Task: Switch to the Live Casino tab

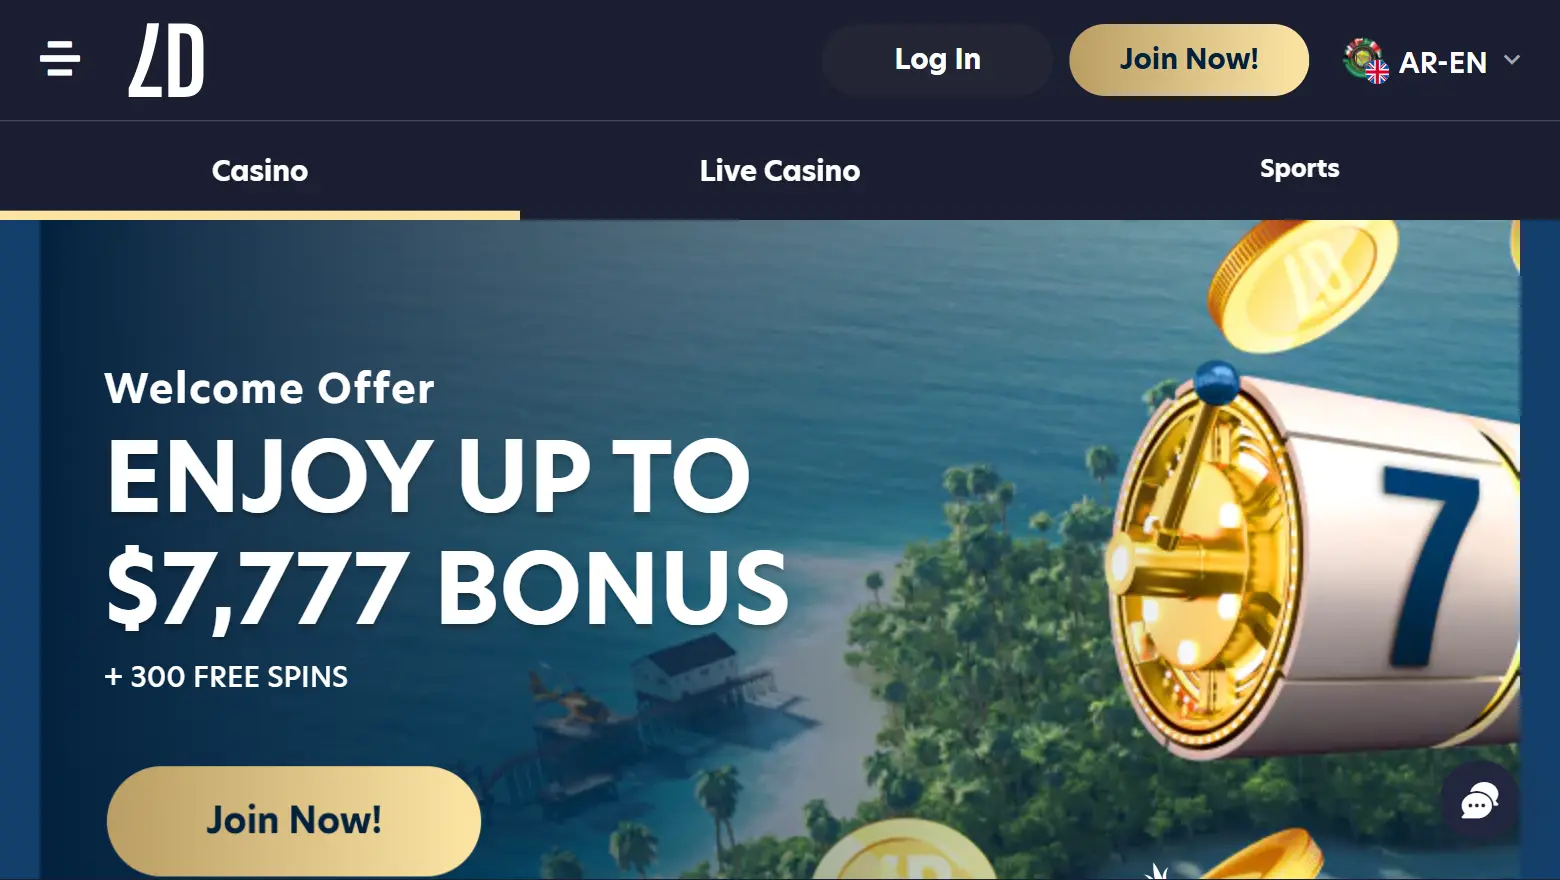Action: coord(780,171)
